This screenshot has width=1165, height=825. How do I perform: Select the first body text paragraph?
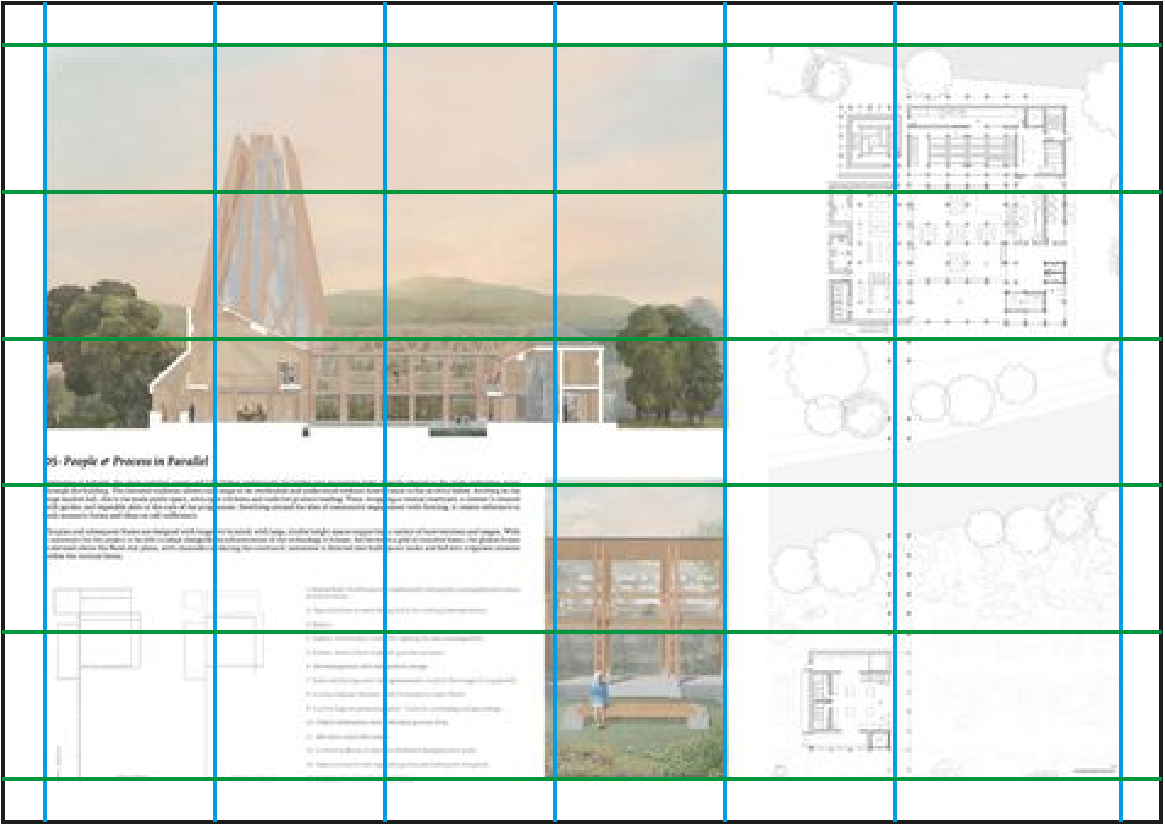[284, 502]
